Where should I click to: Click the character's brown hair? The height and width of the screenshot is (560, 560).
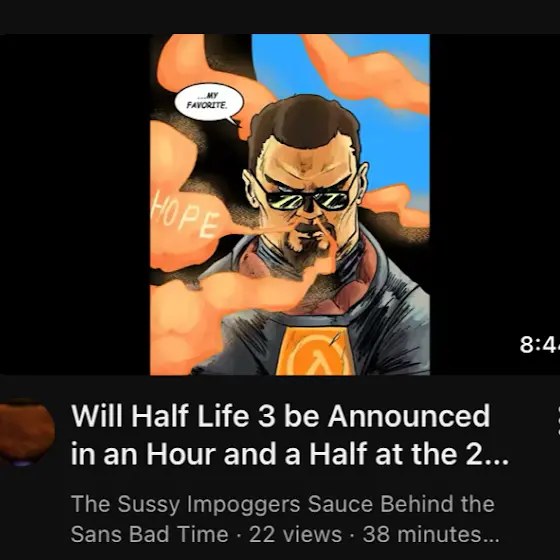tap(304, 123)
